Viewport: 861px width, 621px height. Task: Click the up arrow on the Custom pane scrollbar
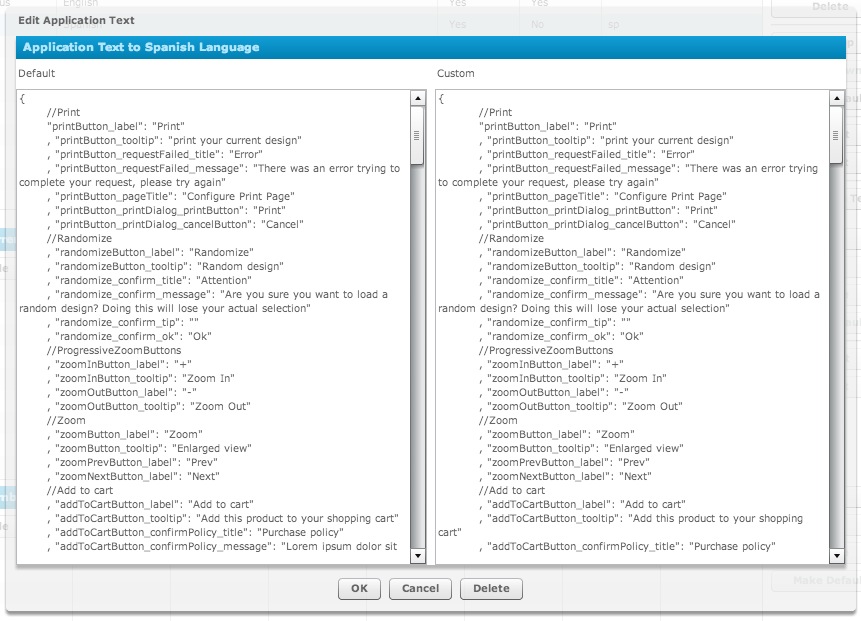[x=836, y=97]
